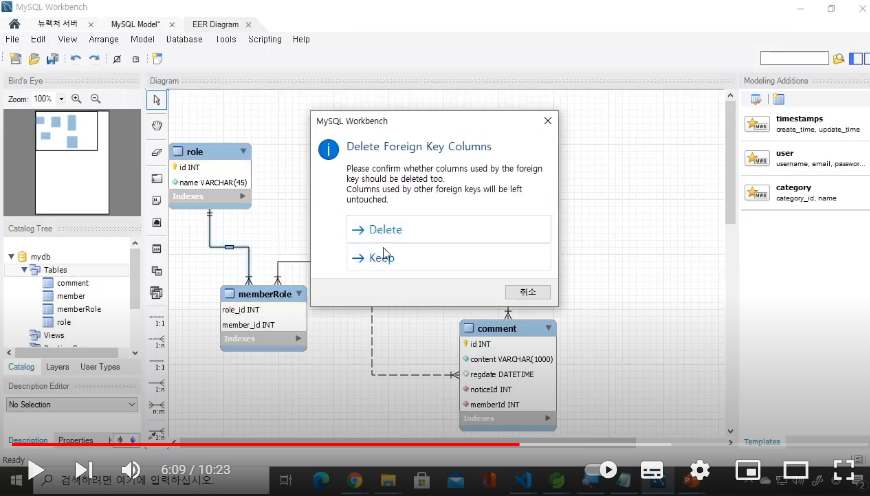Expand role table Indexes section

pos(242,196)
